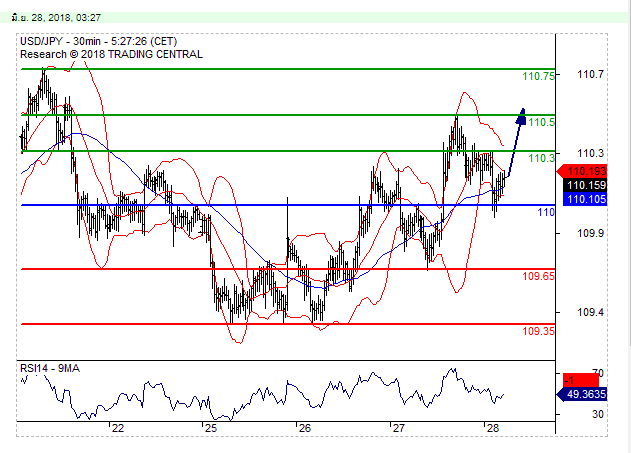Click the red 109.35 support label
The image size is (631, 453).
538,331
